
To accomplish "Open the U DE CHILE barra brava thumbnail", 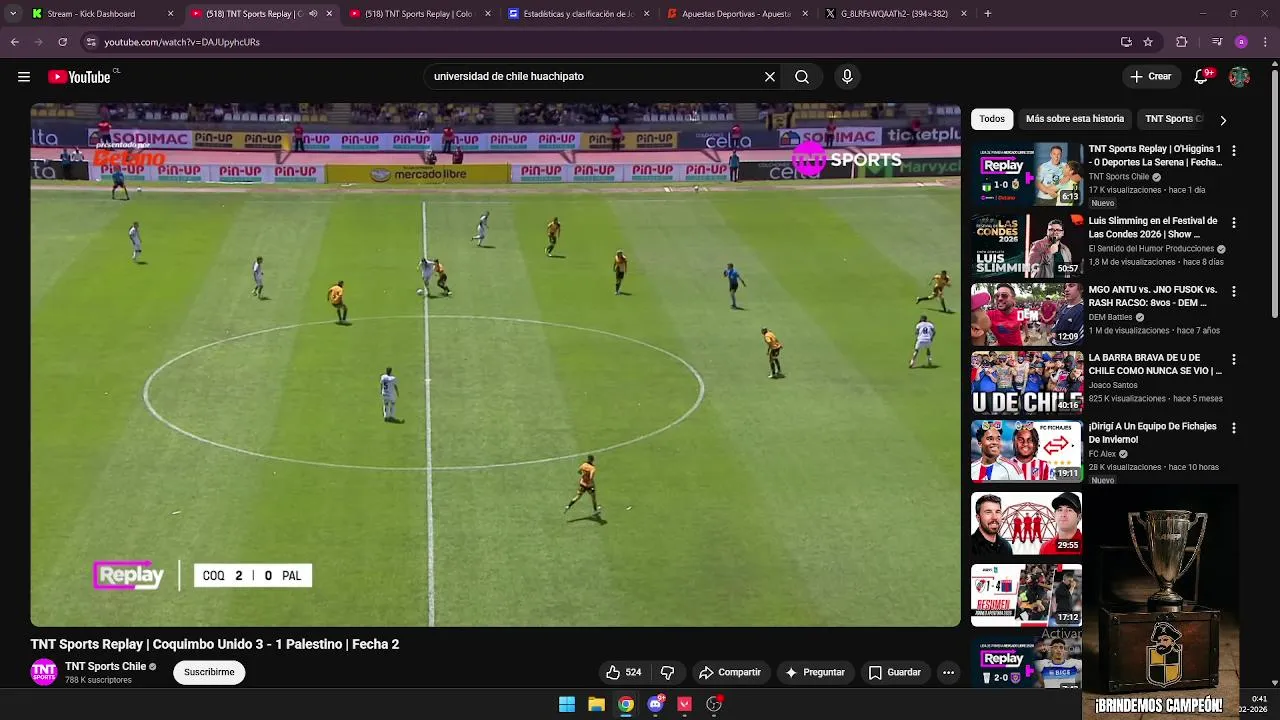I will (1027, 382).
